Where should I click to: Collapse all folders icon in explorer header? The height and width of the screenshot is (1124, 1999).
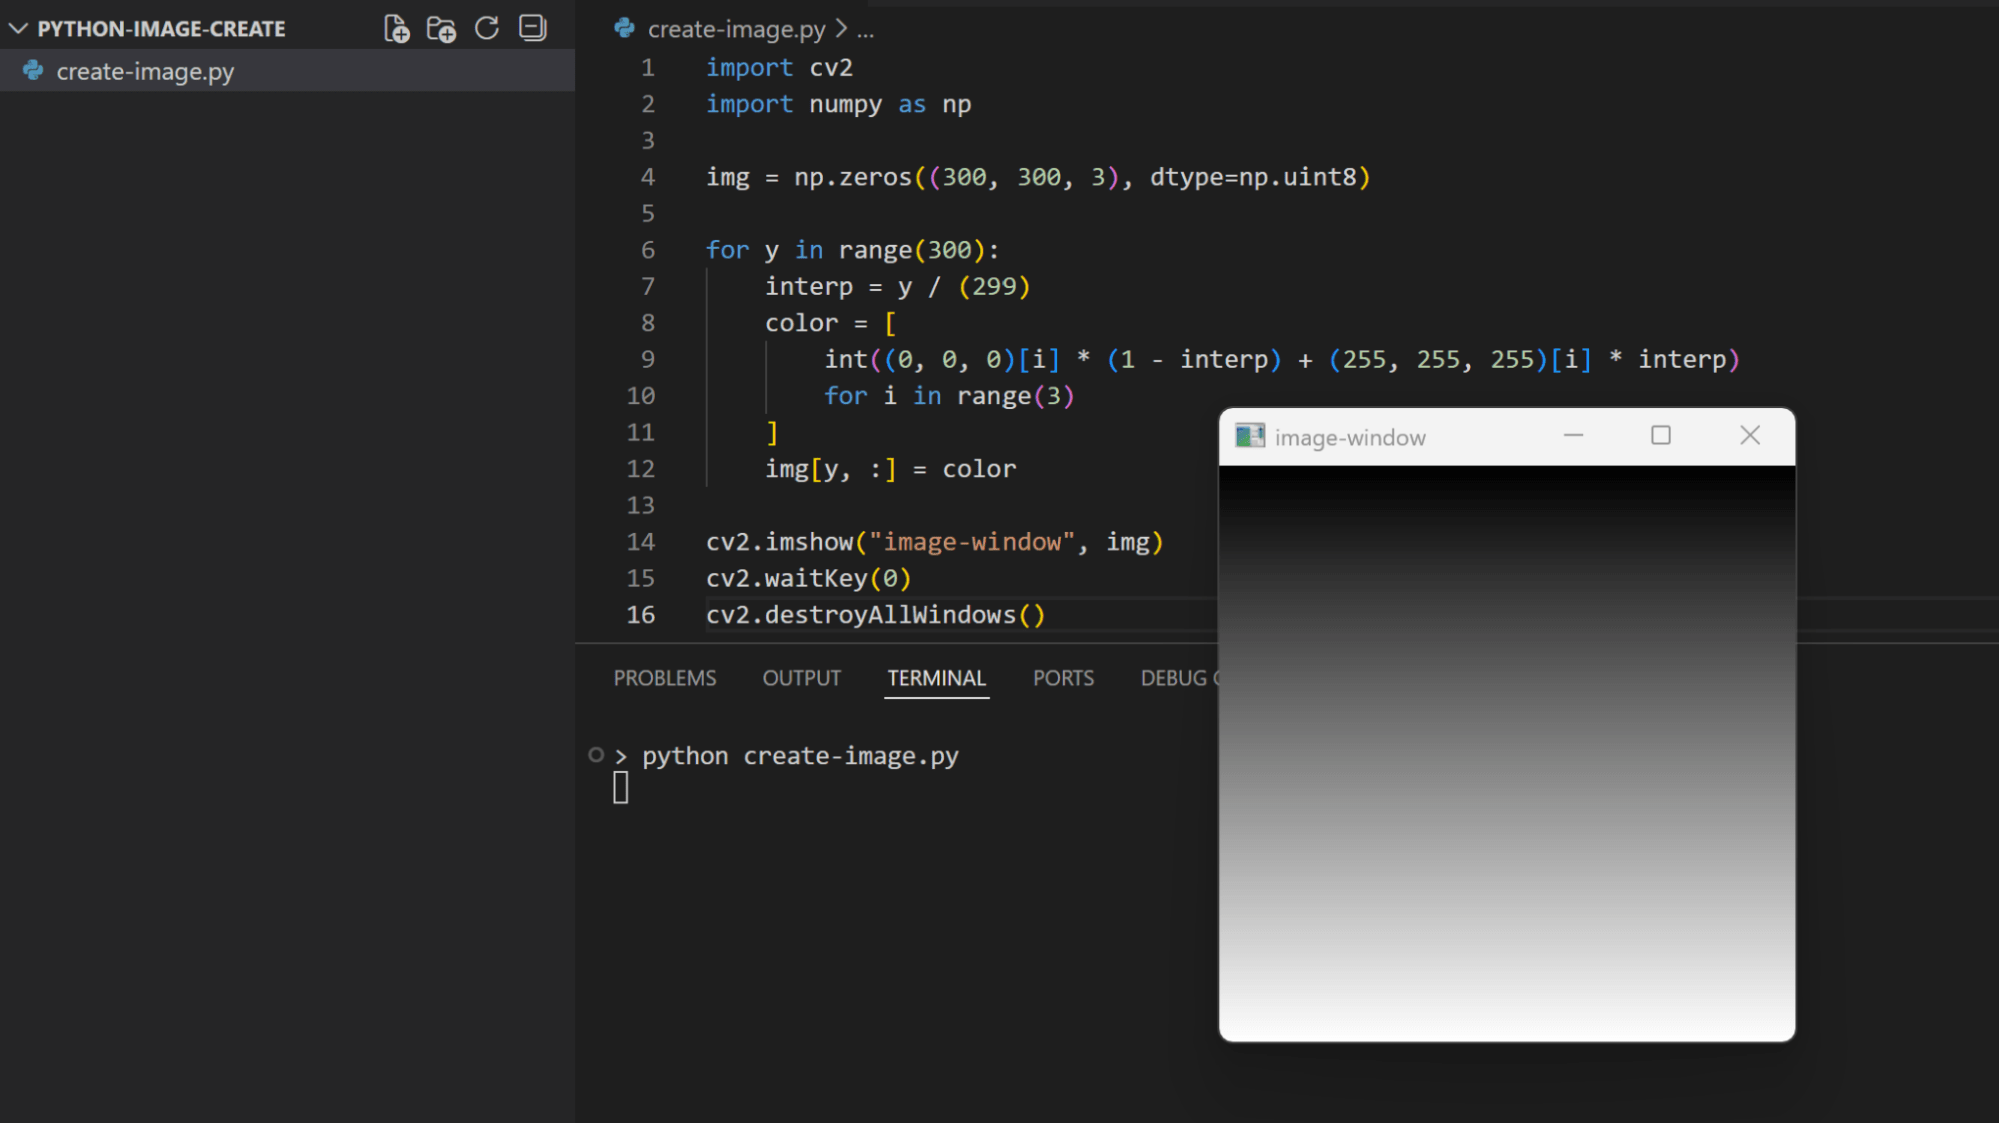pyautogui.click(x=533, y=28)
